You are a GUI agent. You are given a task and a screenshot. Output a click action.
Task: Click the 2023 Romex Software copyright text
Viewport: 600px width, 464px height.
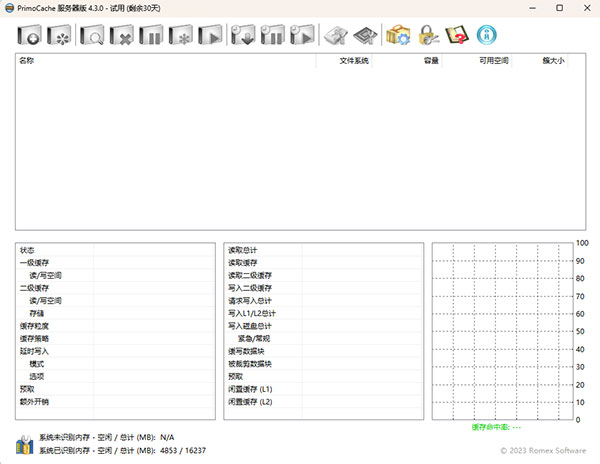point(543,451)
